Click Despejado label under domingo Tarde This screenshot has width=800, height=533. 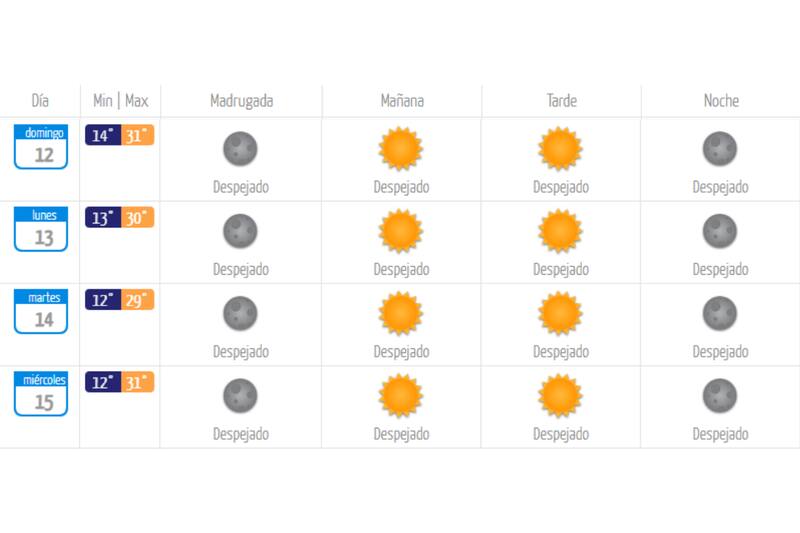(561, 187)
